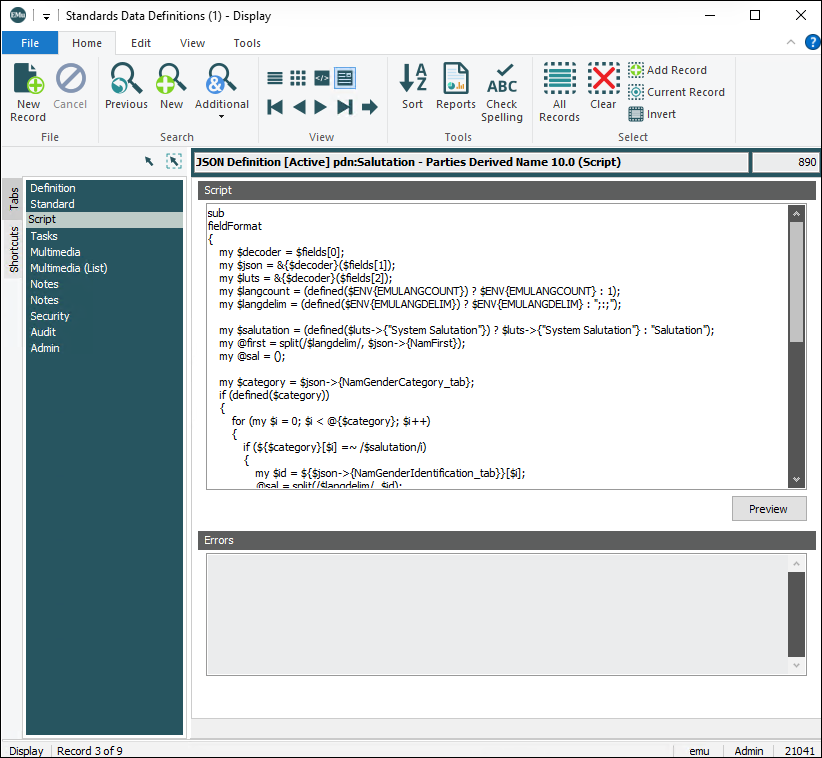822x758 pixels.
Task: Go to the first record arrow
Action: pyautogui.click(x=275, y=107)
